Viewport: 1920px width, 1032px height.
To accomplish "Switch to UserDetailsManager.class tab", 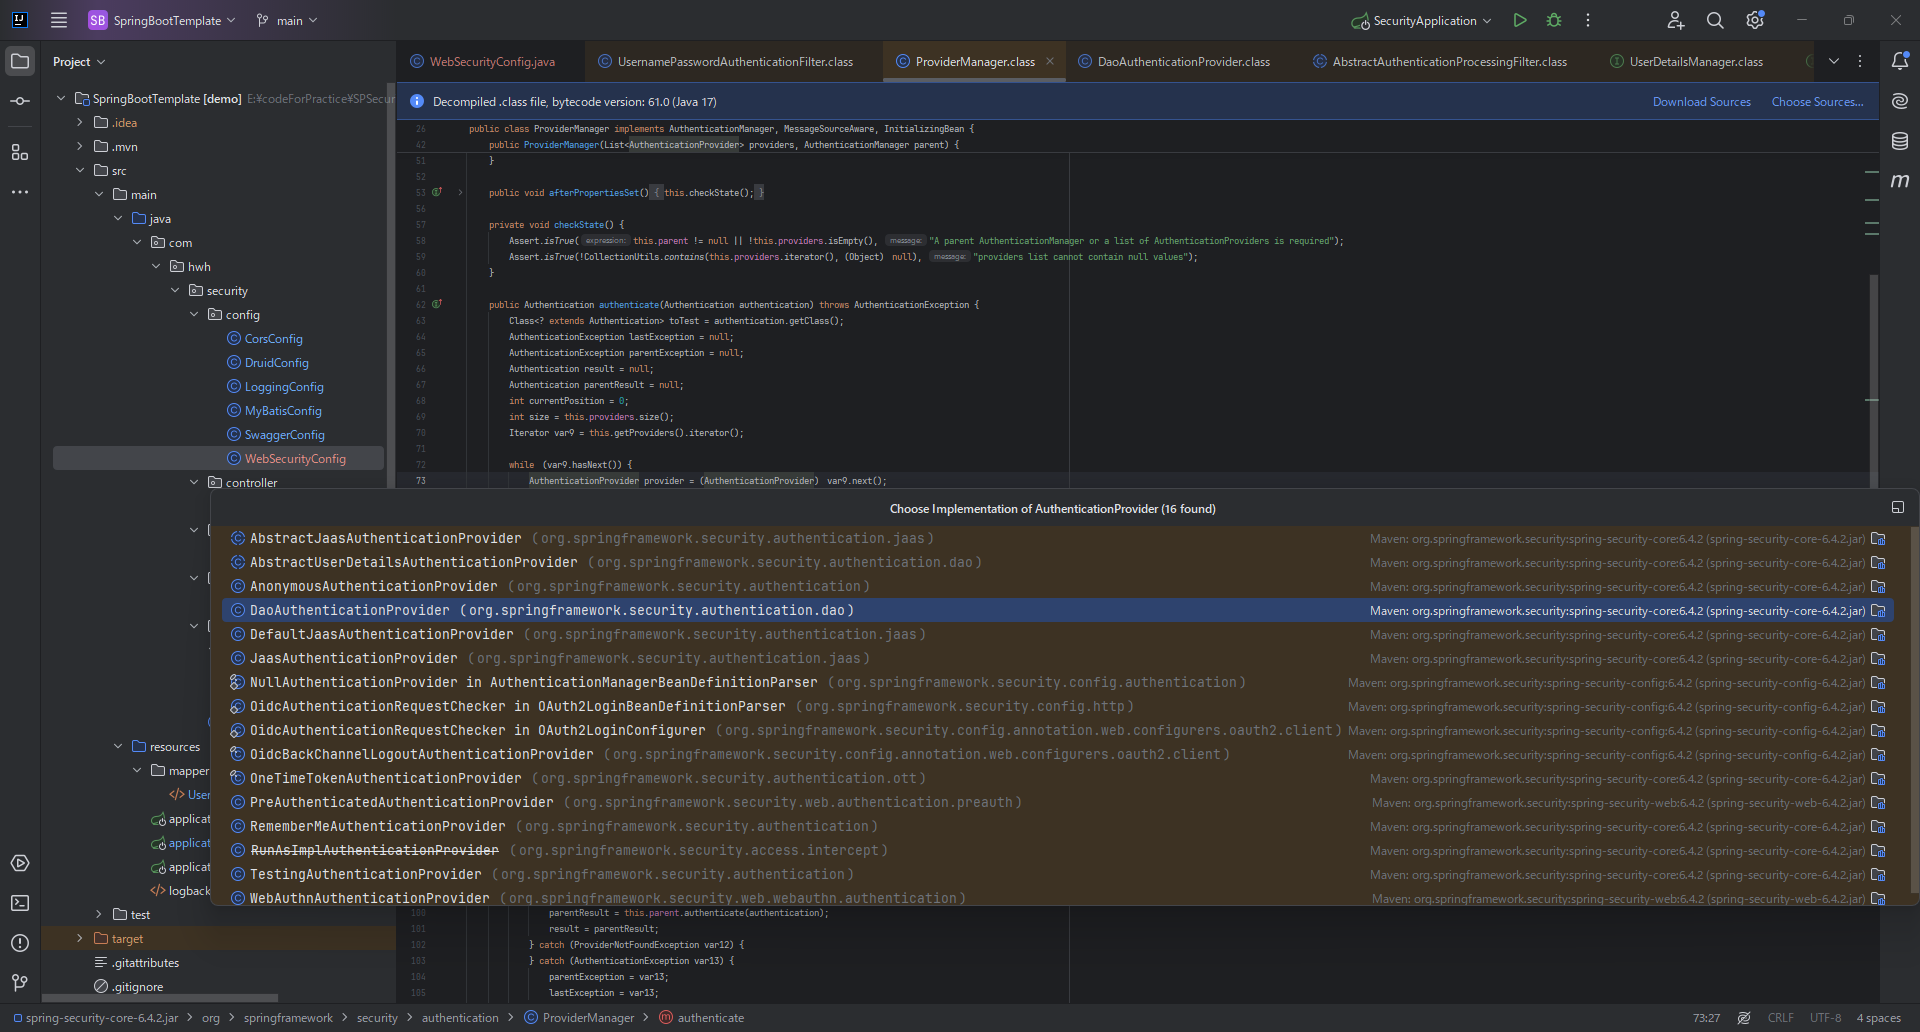I will click(1688, 62).
